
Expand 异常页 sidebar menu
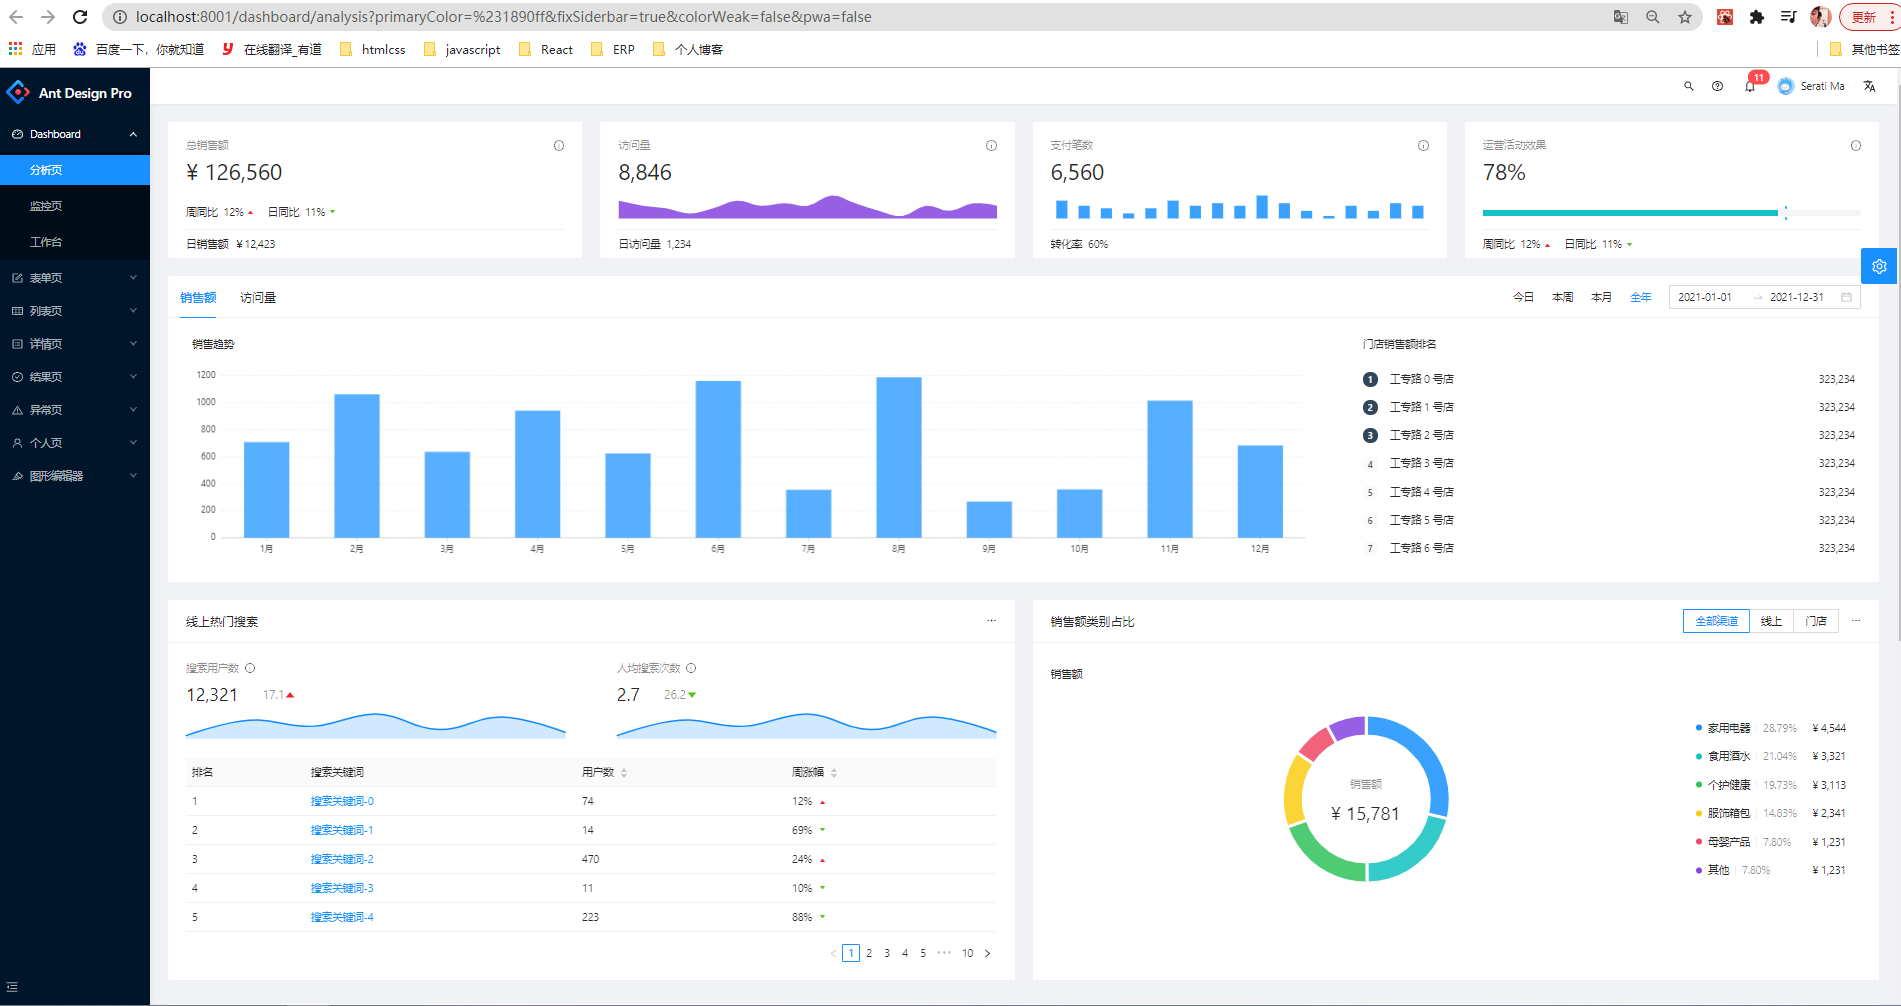click(75, 410)
